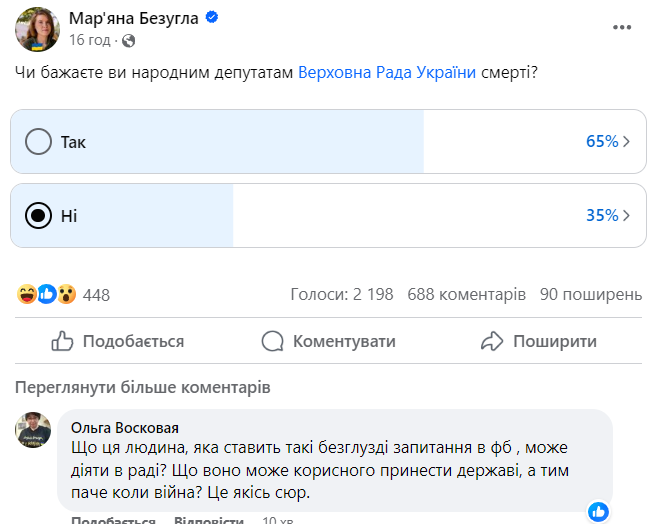
Task: Click the like reaction on Ольга's comment
Action: click(x=598, y=511)
